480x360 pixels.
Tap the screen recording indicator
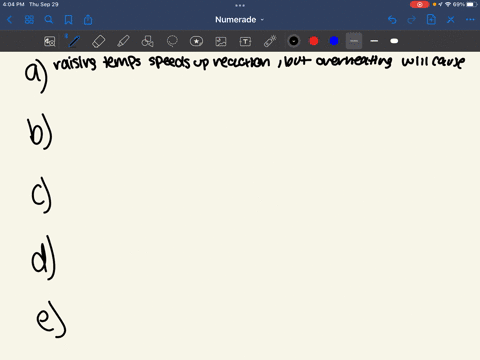point(419,4)
